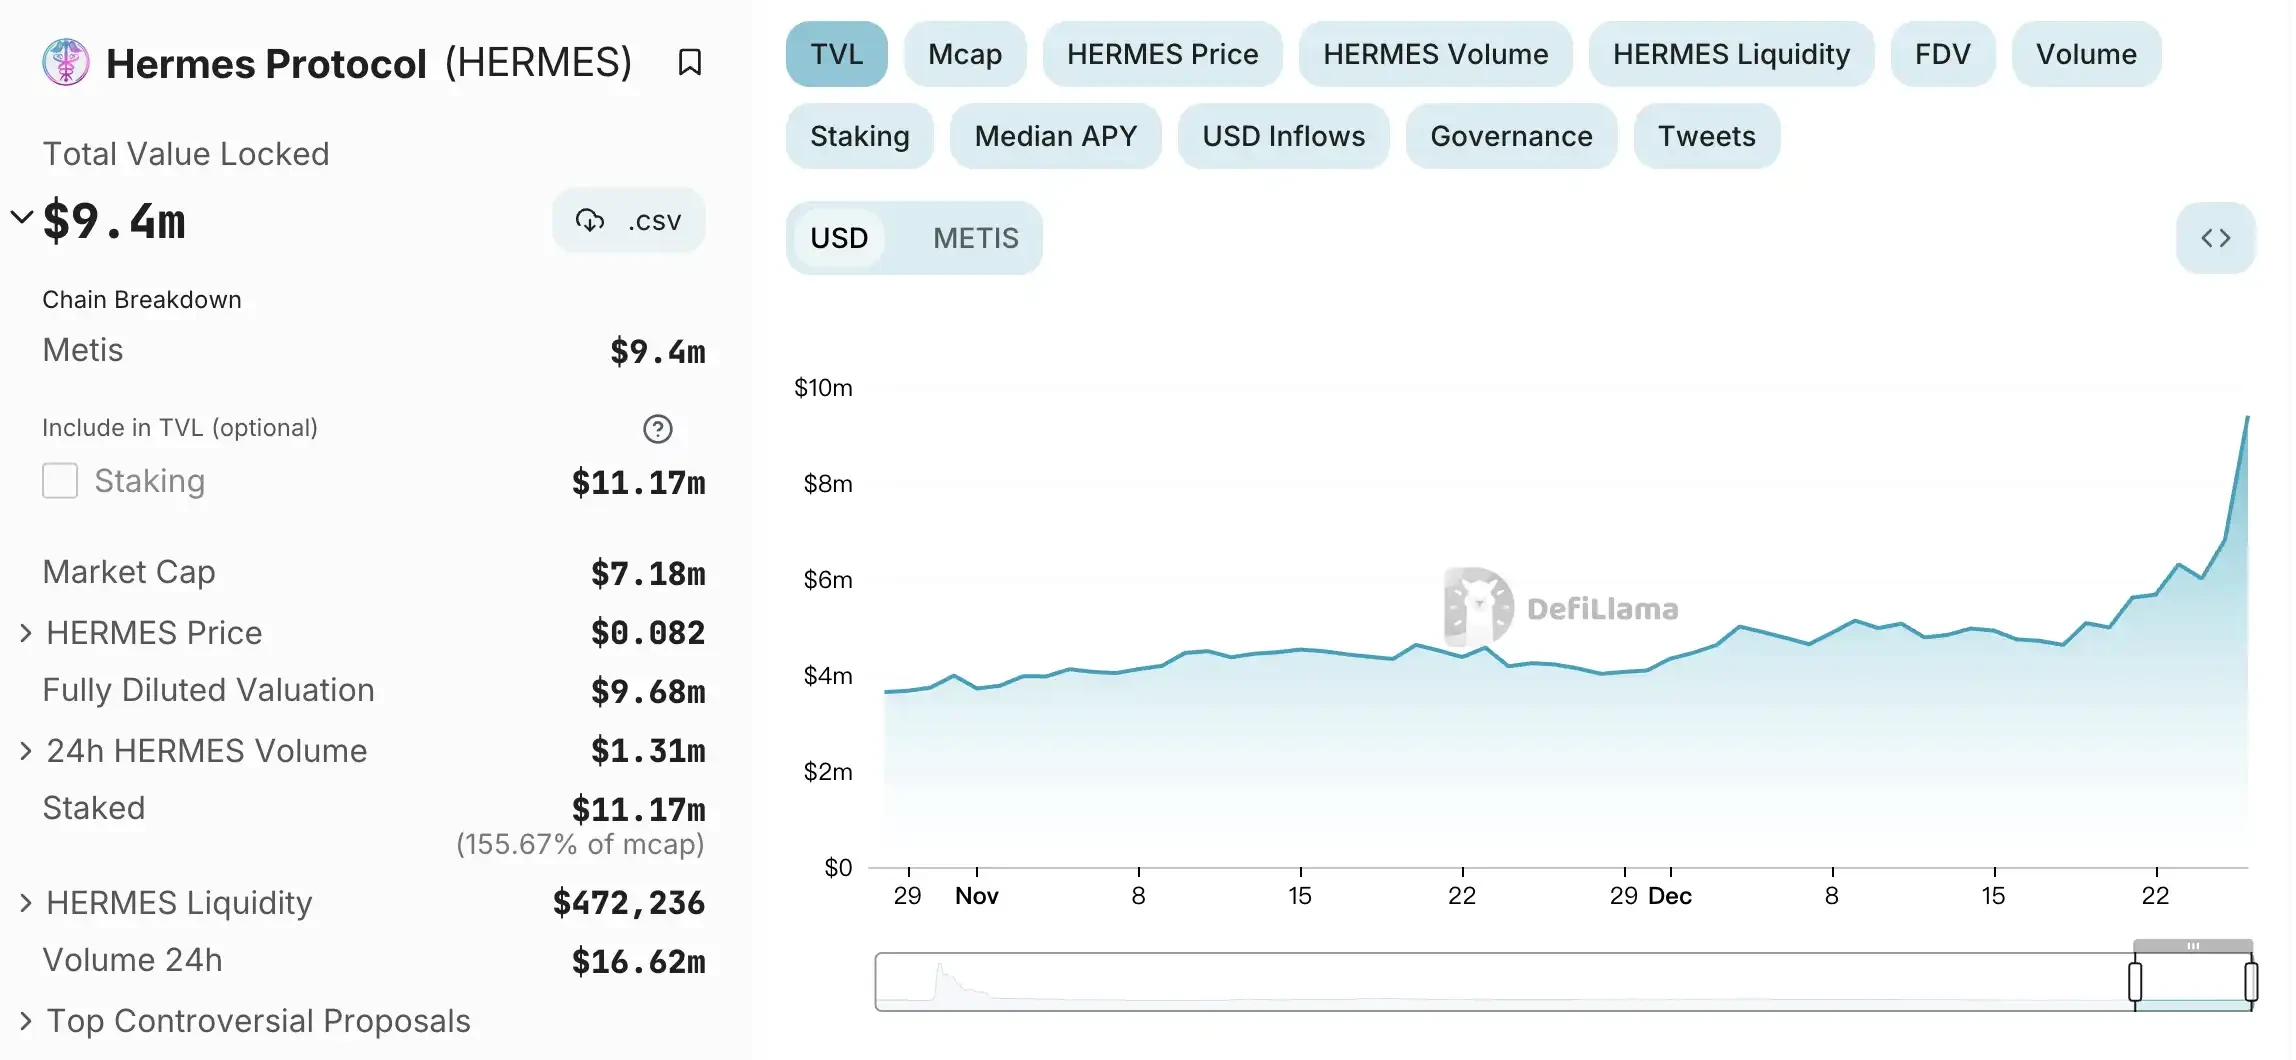
Task: Open the embed chart code icon
Action: 2216,238
